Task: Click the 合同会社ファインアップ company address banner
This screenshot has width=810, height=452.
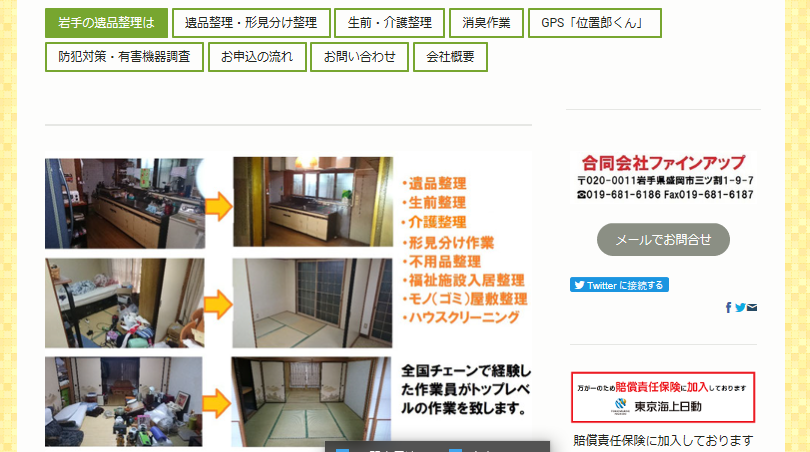Action: pyautogui.click(x=663, y=177)
